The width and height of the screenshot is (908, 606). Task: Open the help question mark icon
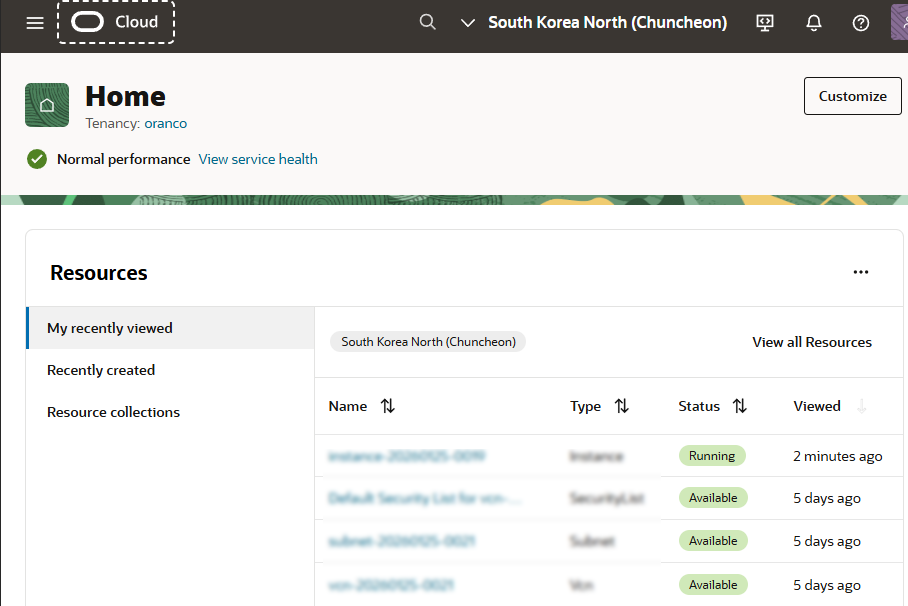[861, 23]
